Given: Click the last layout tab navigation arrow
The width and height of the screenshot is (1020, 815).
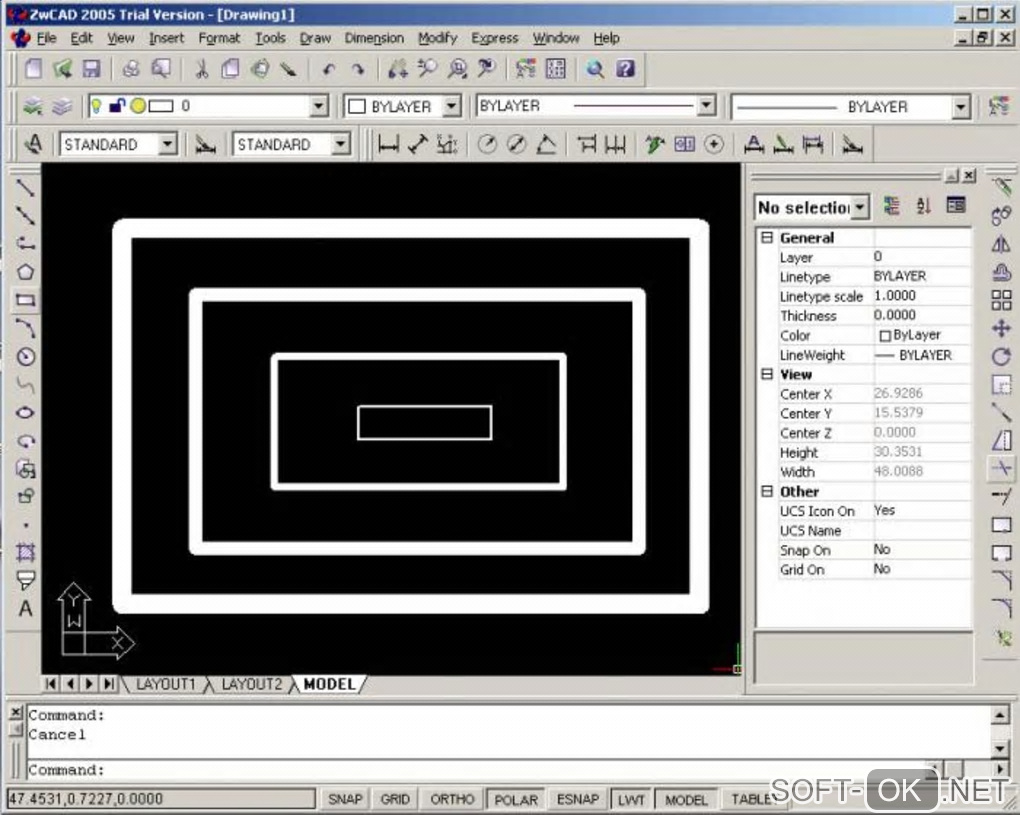Looking at the screenshot, I should (109, 684).
